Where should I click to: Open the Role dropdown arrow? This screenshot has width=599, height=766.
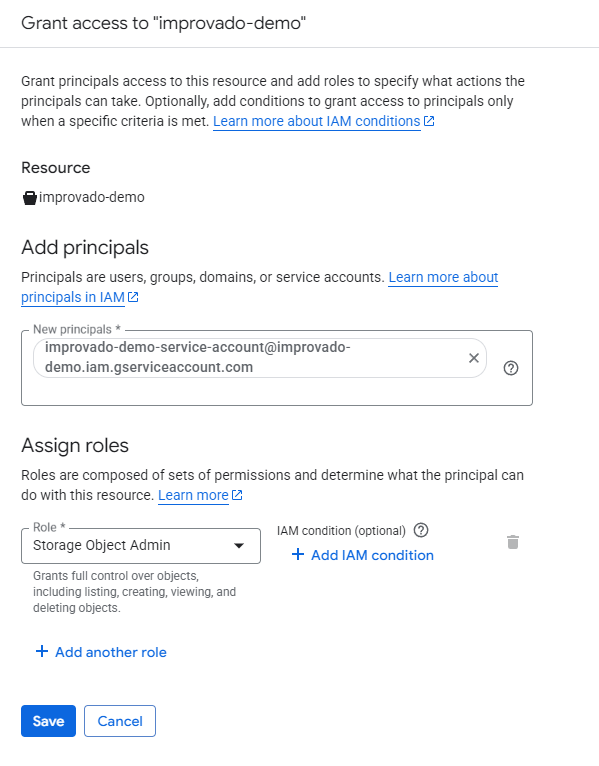point(238,546)
